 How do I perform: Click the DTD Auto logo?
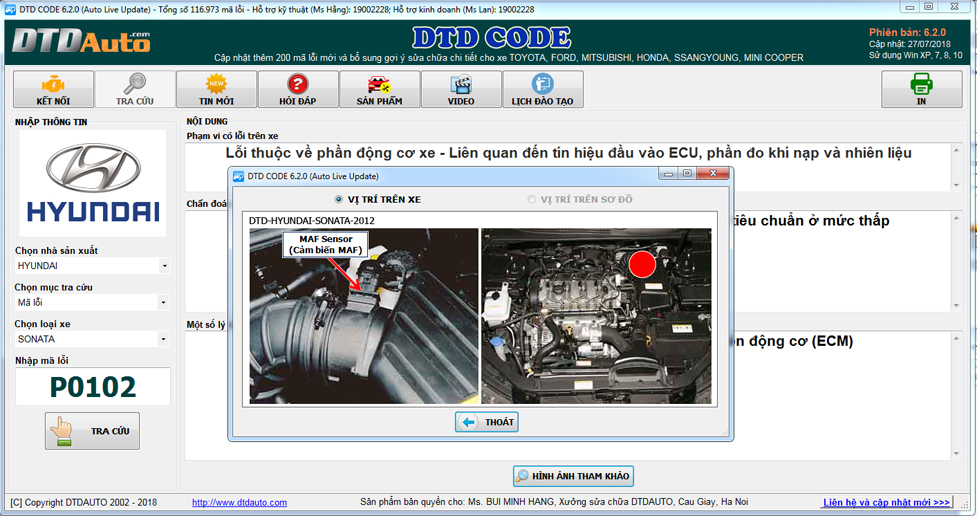tap(82, 42)
